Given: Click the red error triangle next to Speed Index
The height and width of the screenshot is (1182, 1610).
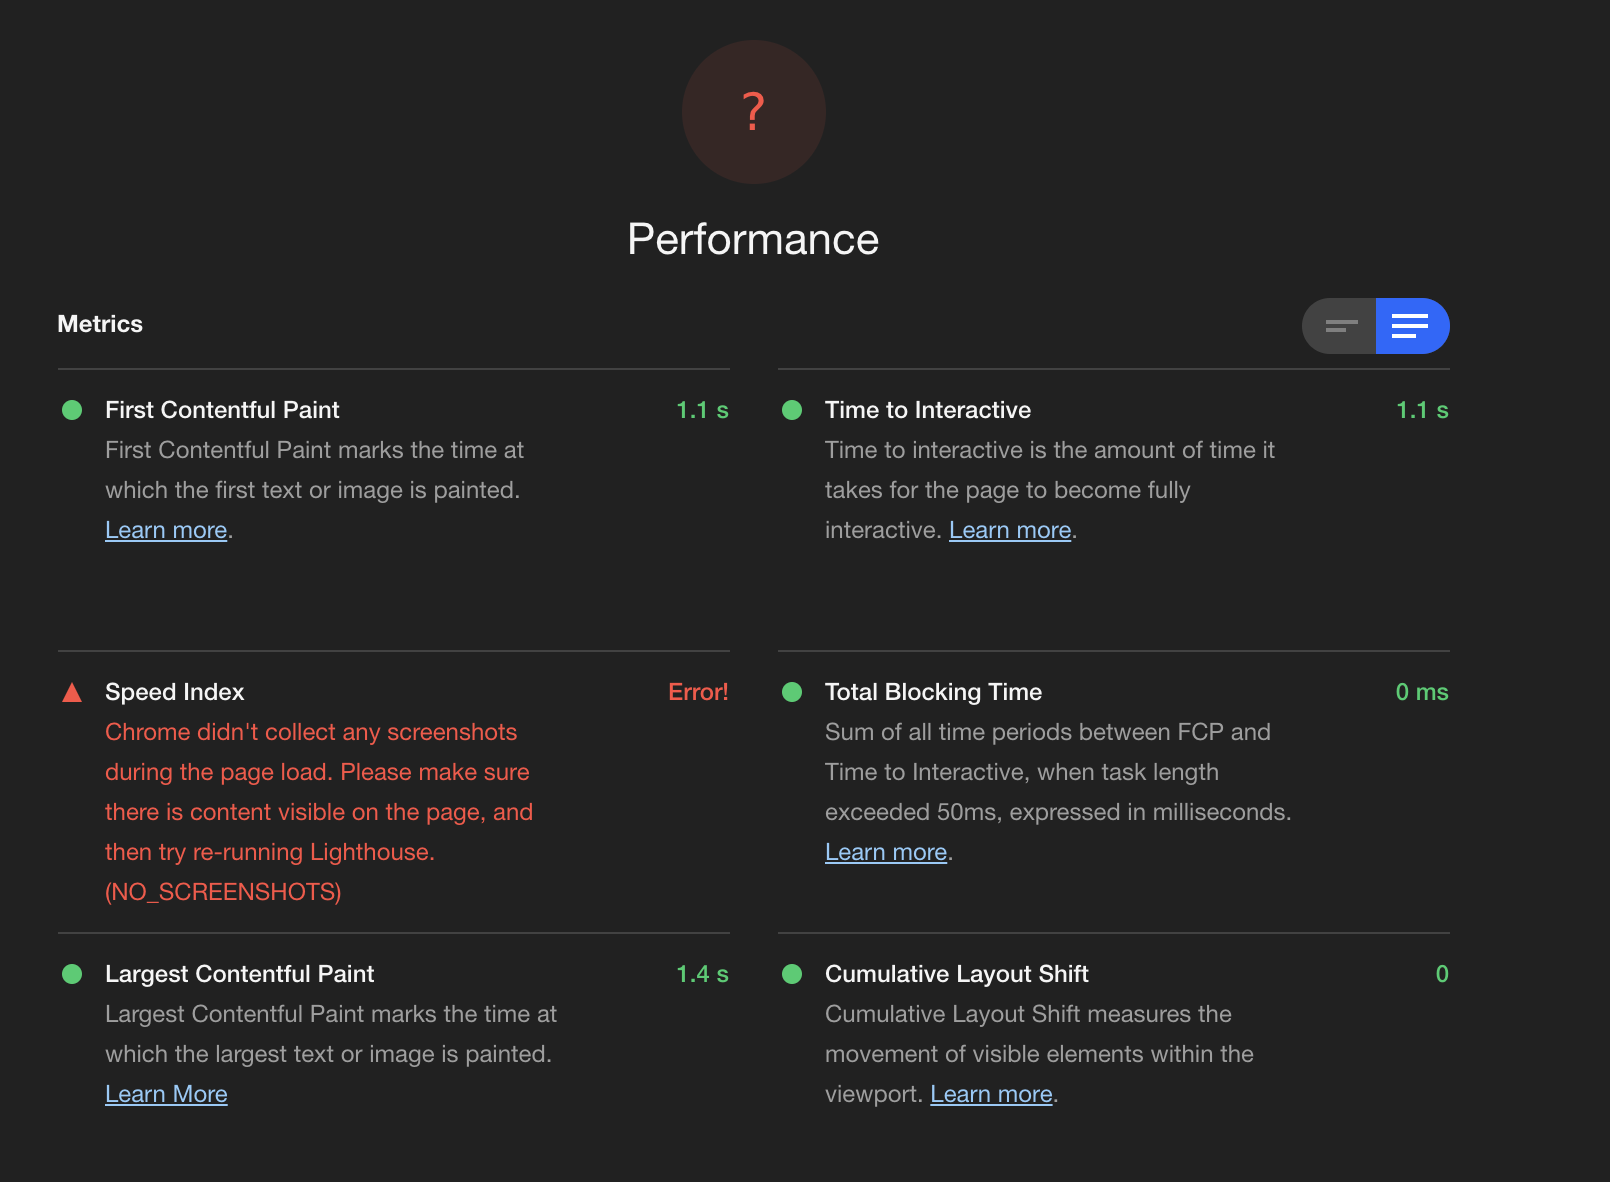Looking at the screenshot, I should [71, 691].
